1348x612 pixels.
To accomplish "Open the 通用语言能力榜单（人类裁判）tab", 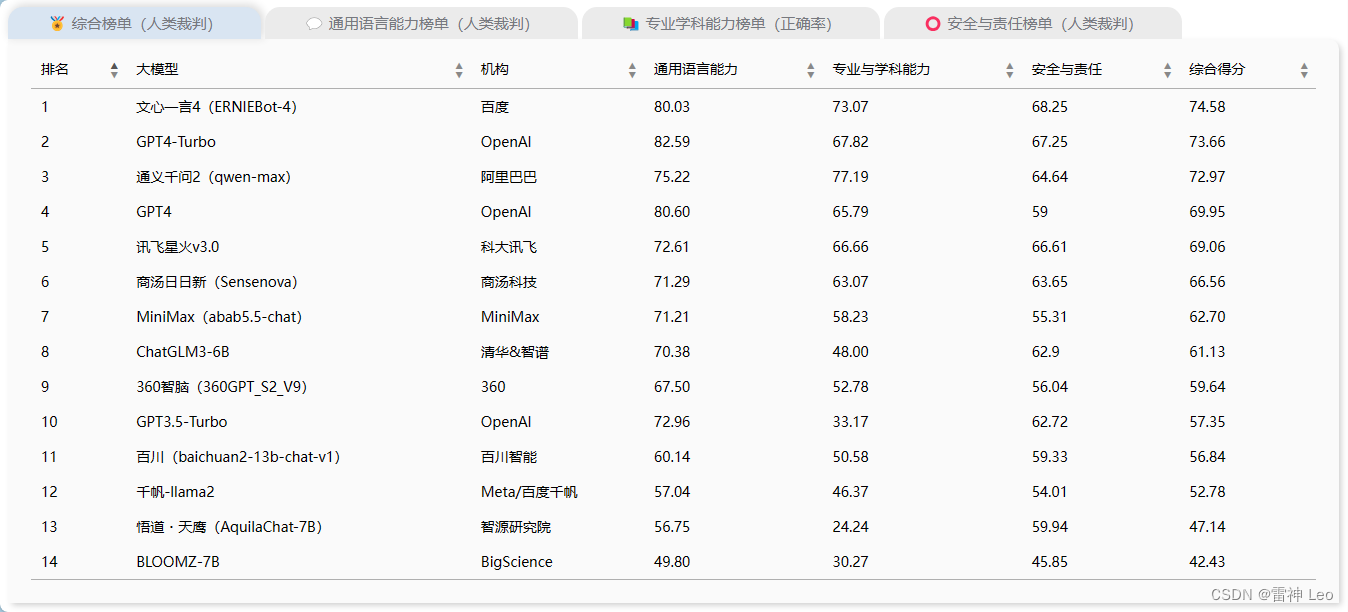I will point(421,24).
